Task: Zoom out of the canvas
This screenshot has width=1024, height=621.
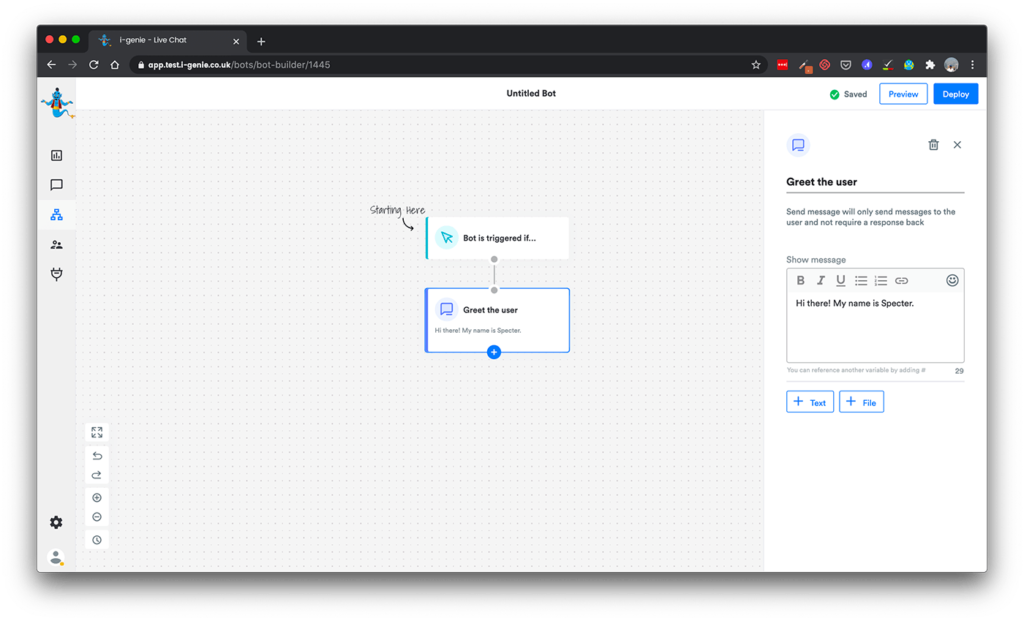Action: tap(97, 517)
